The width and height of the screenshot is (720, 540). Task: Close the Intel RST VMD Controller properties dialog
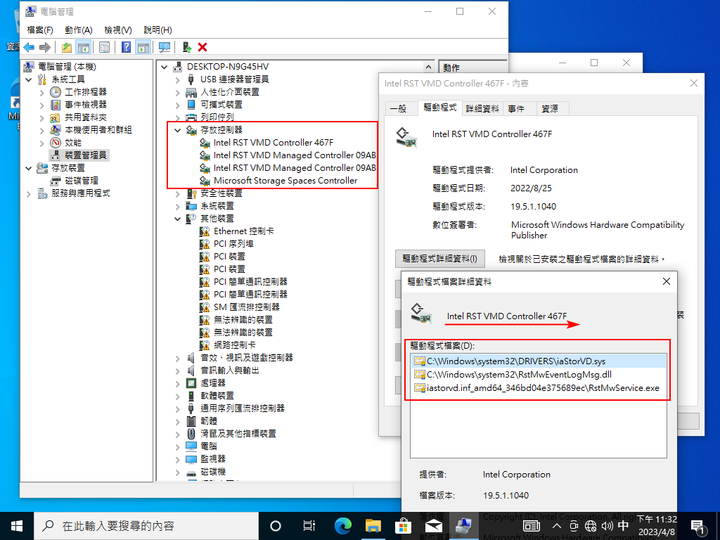coord(694,83)
